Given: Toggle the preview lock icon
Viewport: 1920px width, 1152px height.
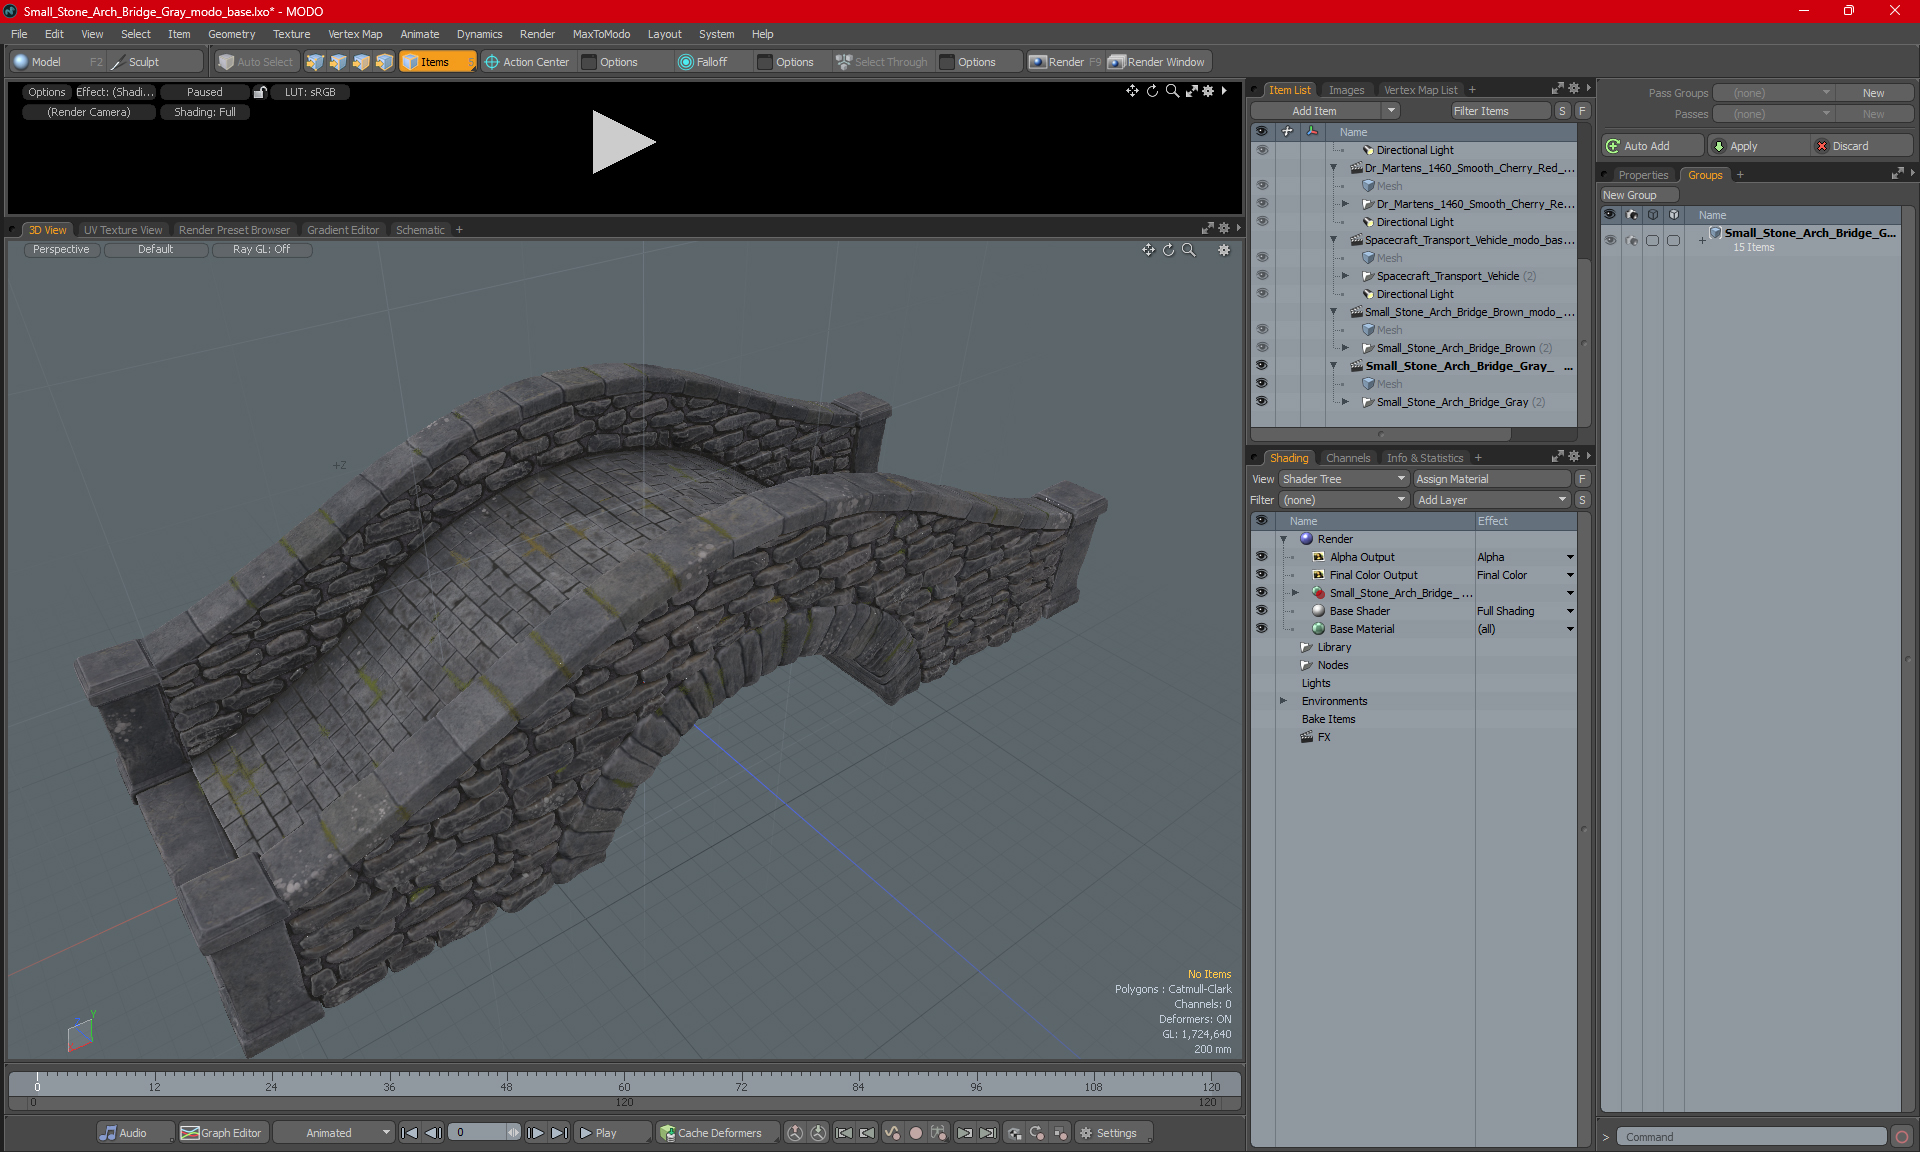Looking at the screenshot, I should (260, 92).
